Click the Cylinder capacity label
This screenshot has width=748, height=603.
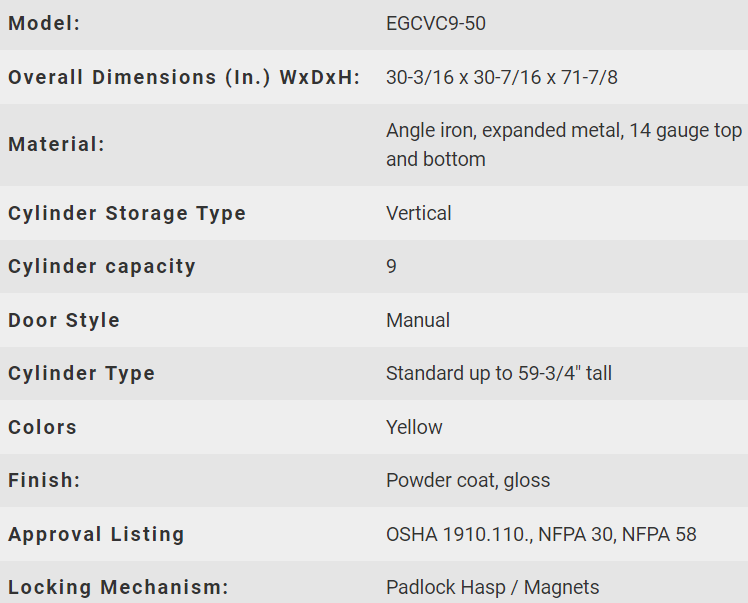102,267
